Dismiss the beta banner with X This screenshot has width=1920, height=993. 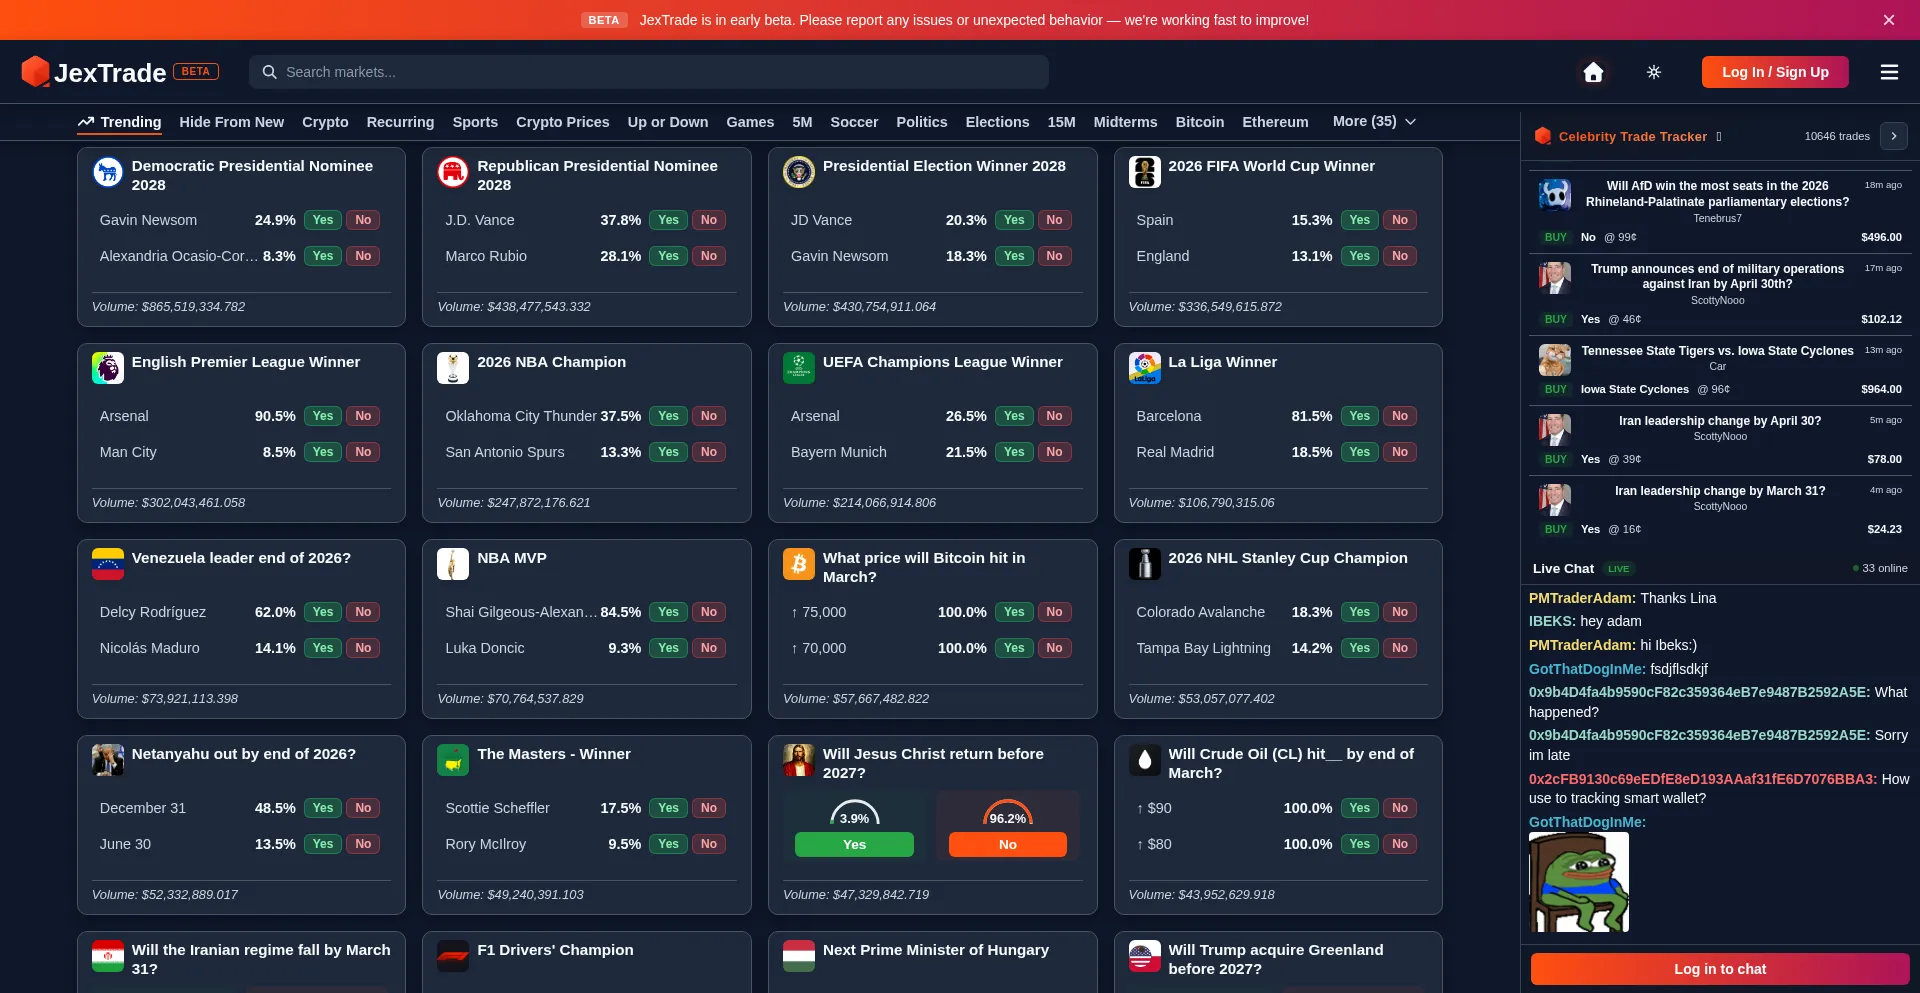point(1889,20)
